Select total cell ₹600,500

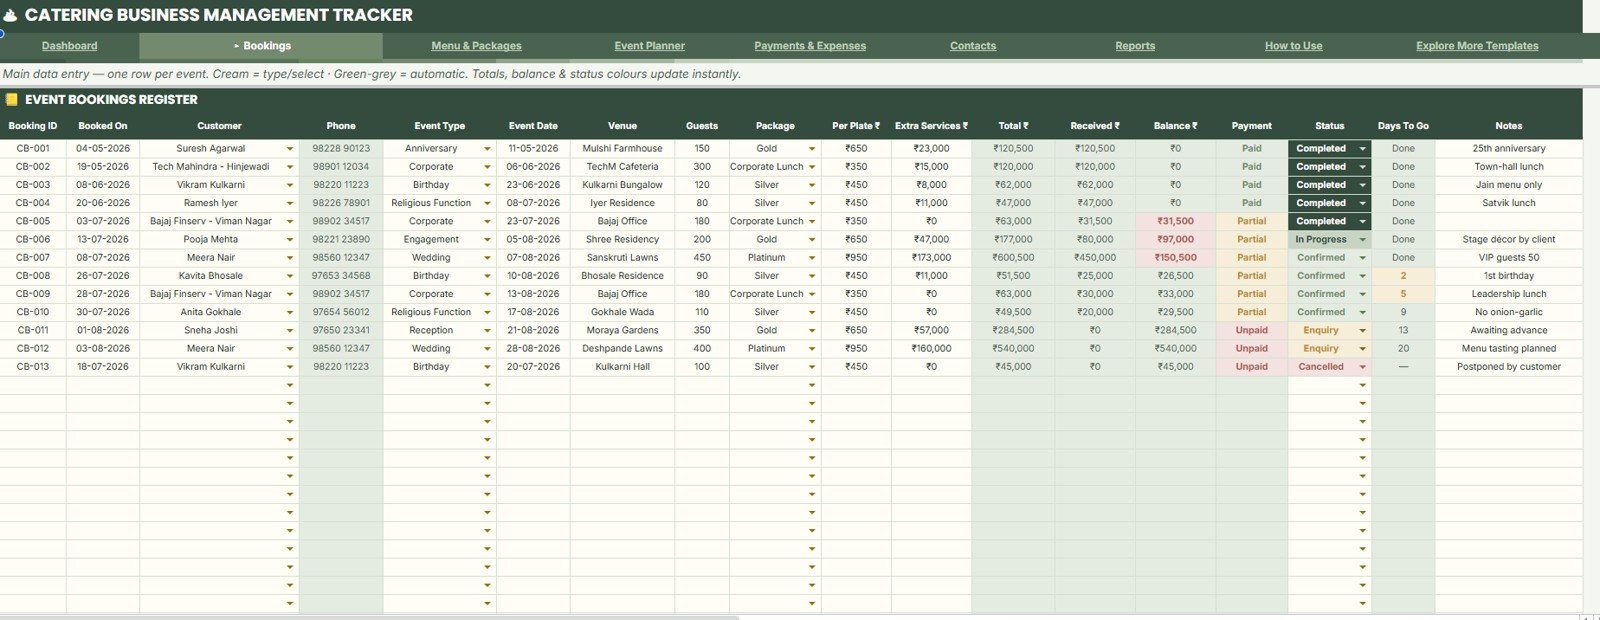pos(1013,257)
